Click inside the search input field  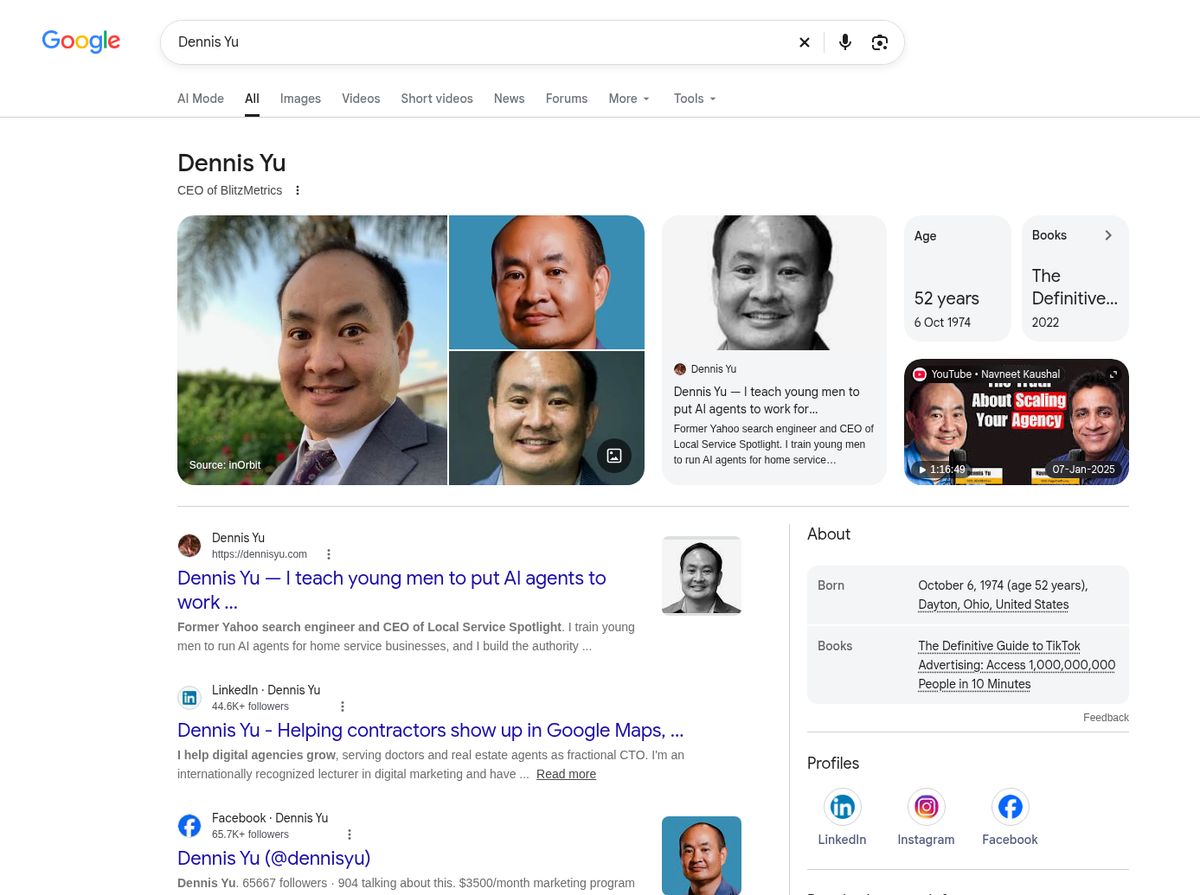point(480,42)
